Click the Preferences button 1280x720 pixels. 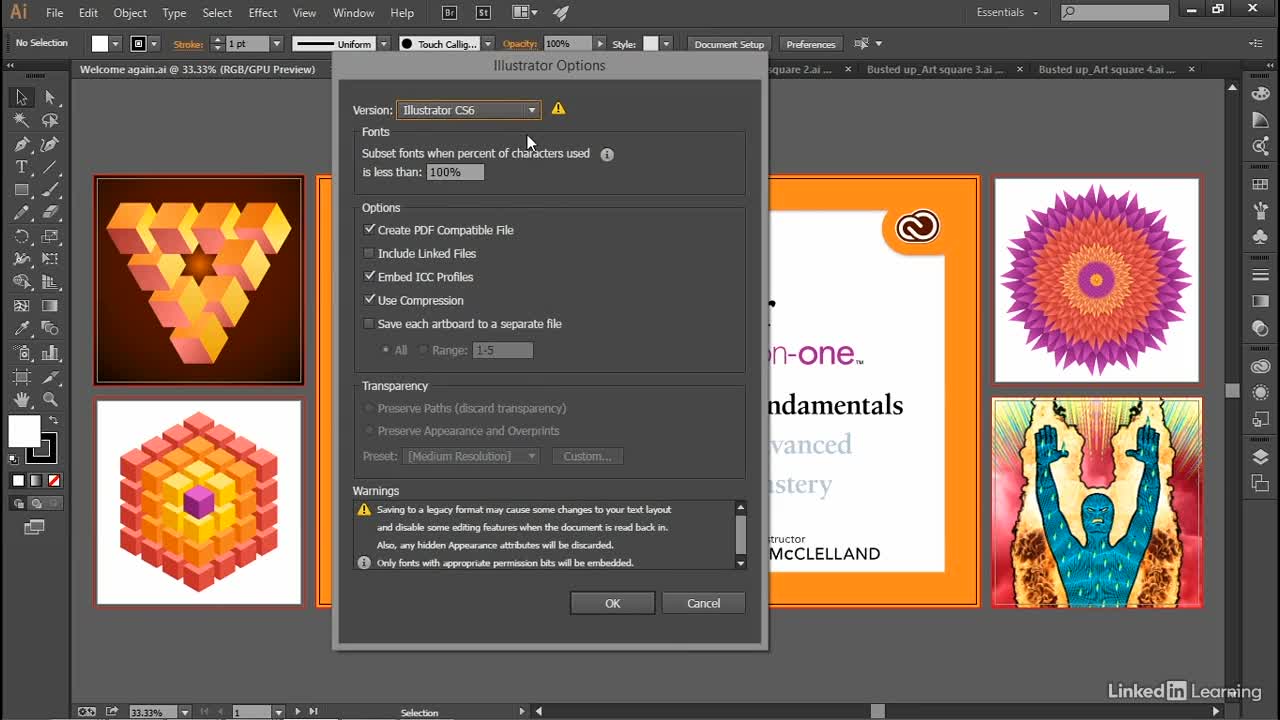click(811, 44)
